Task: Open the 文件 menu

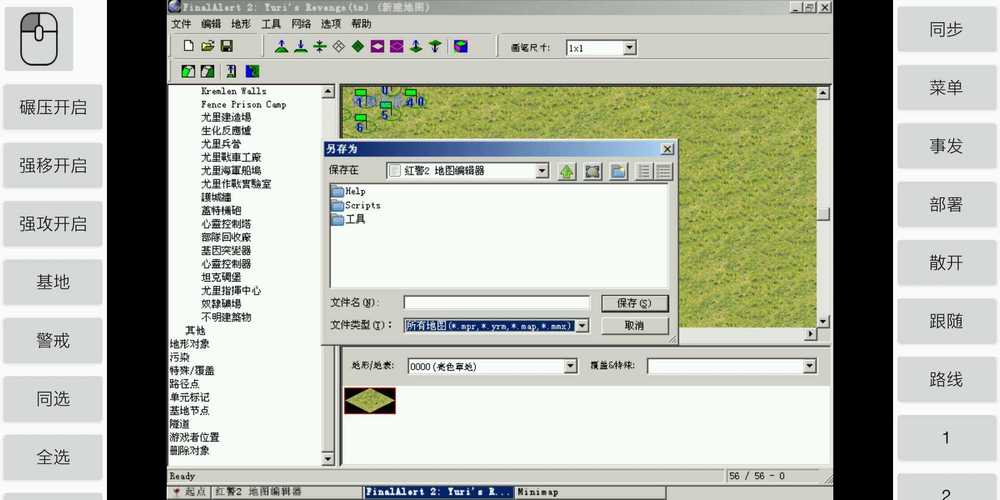Action: tap(181, 24)
